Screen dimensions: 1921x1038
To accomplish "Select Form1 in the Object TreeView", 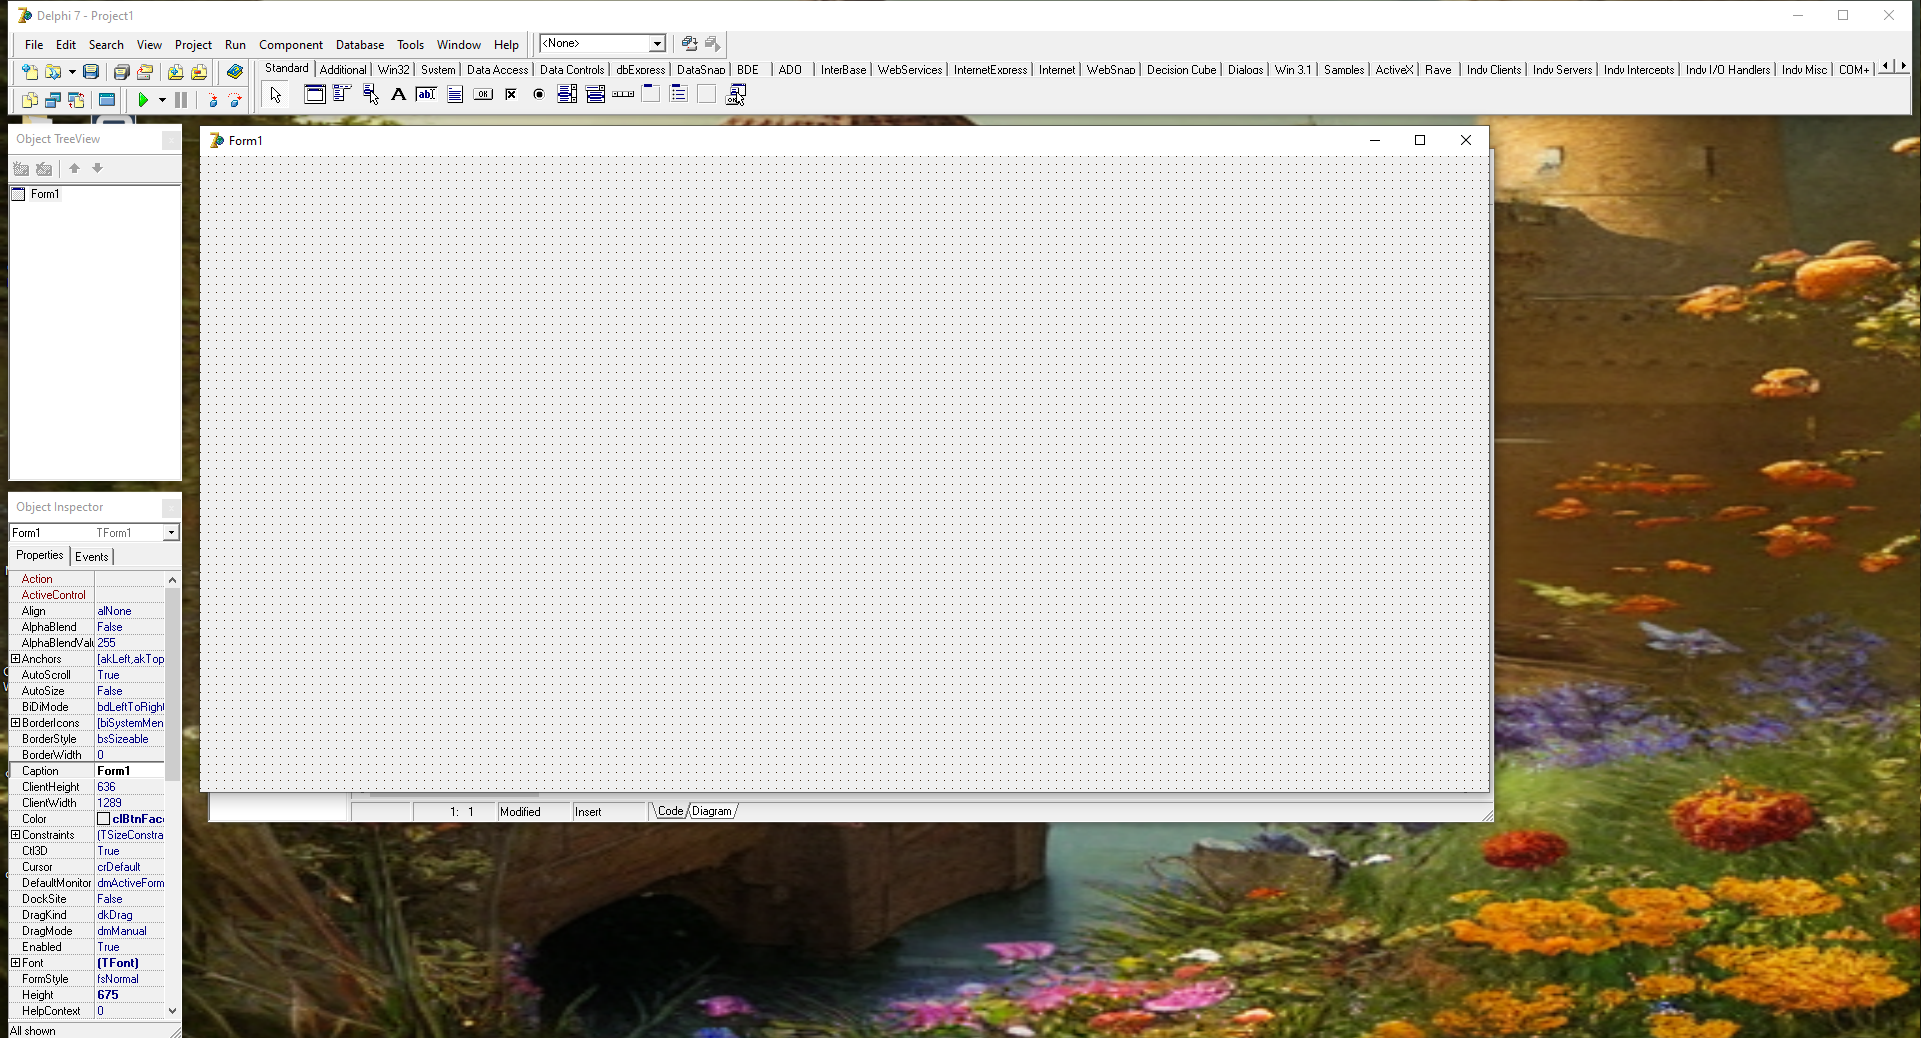I will (x=44, y=193).
